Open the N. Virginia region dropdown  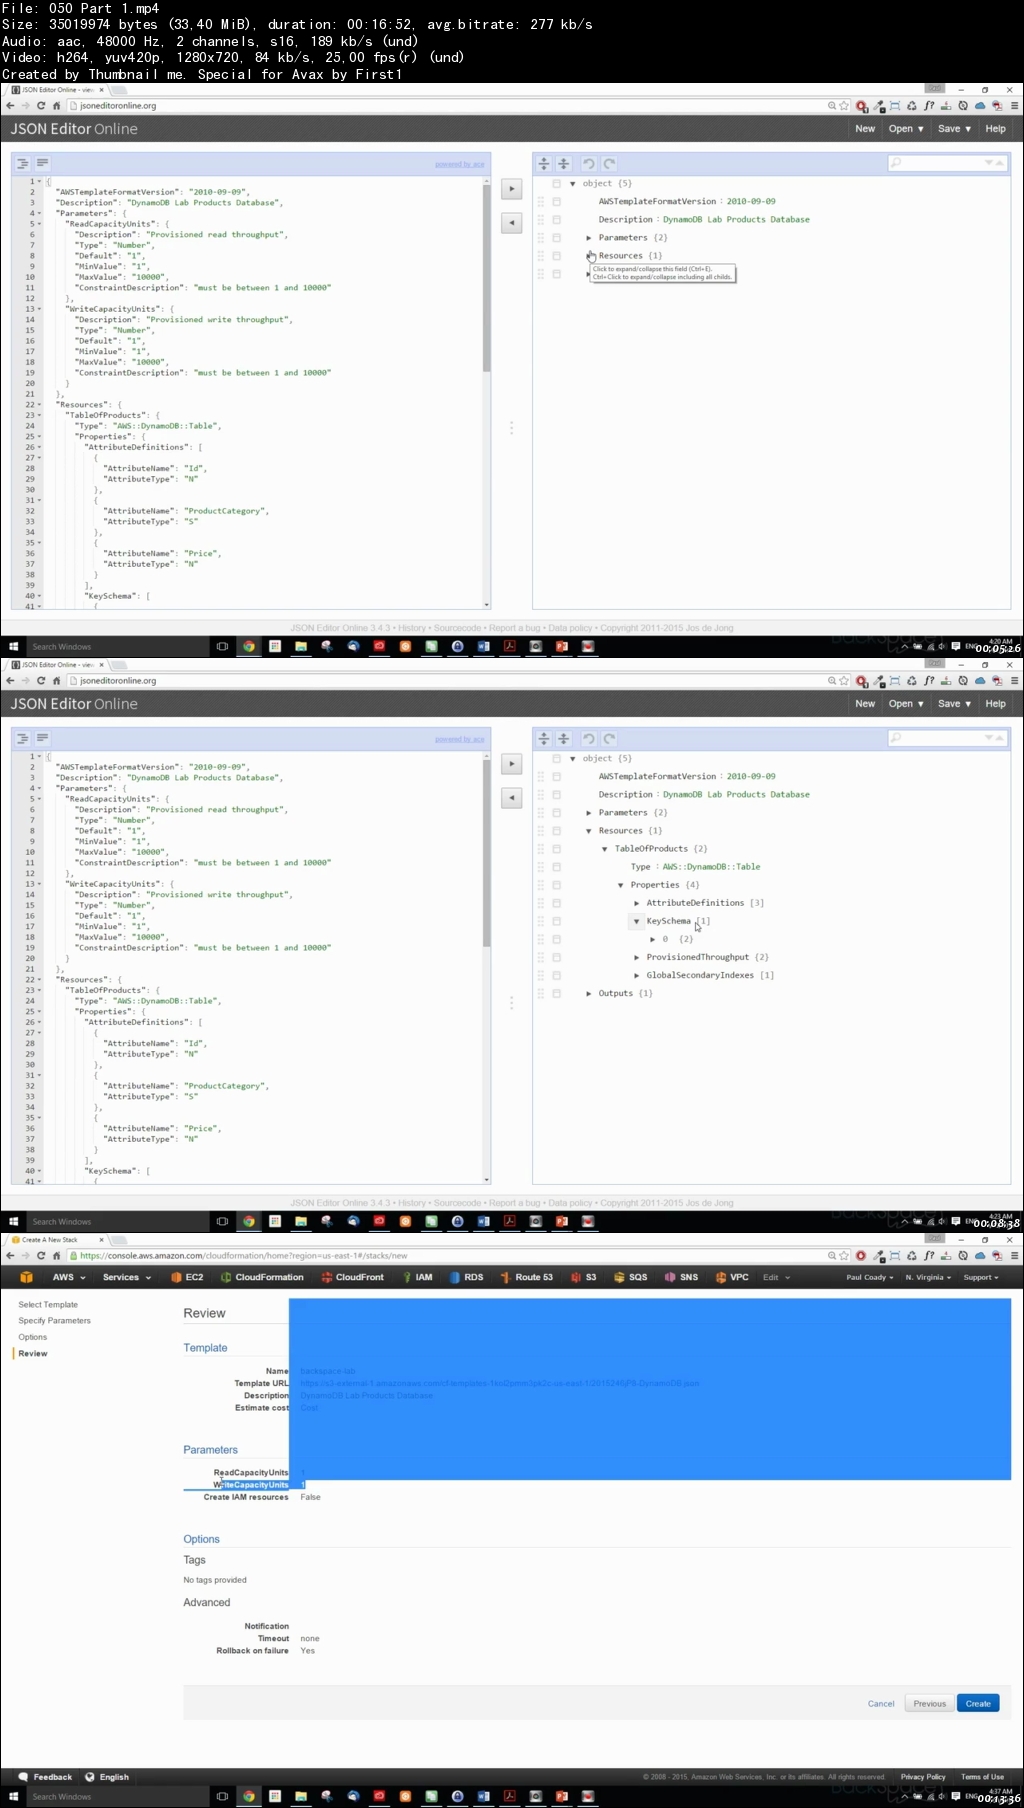click(x=929, y=1277)
